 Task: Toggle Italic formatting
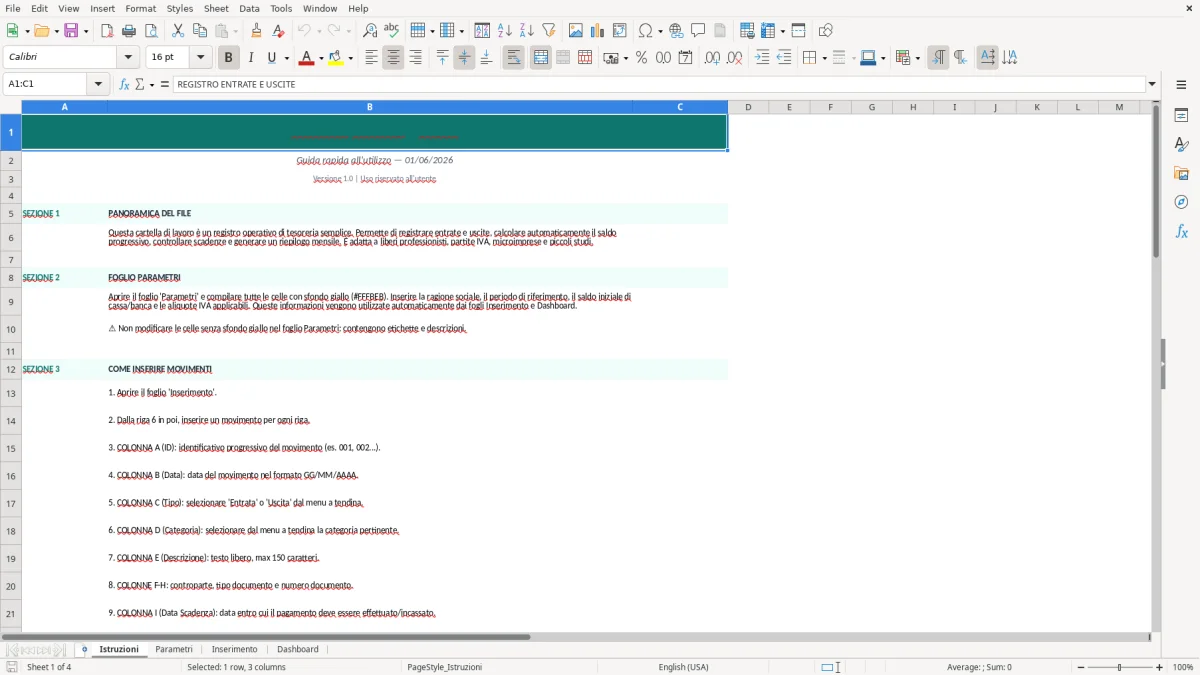coord(251,58)
